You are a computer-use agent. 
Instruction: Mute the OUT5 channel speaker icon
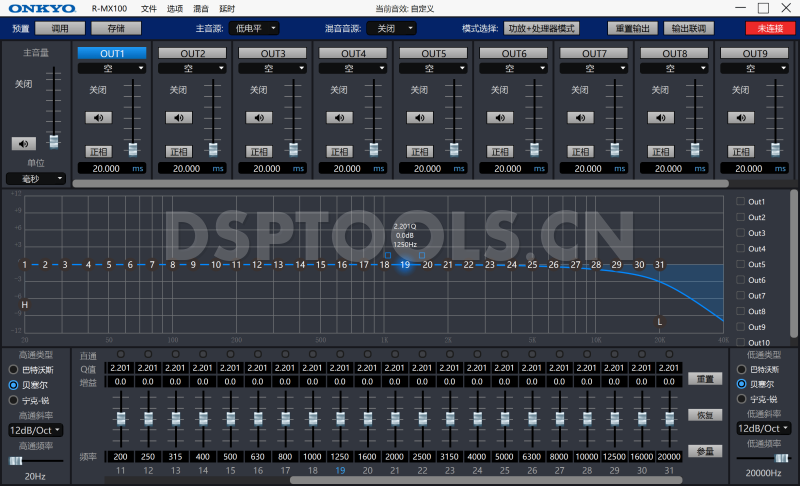pos(420,117)
